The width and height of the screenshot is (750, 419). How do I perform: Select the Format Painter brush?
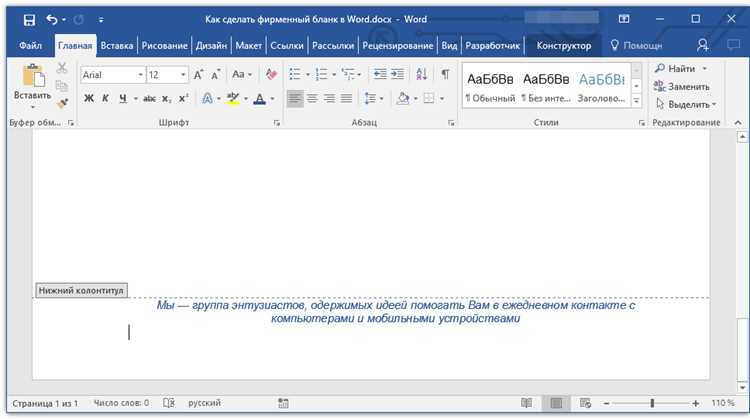pyautogui.click(x=62, y=103)
